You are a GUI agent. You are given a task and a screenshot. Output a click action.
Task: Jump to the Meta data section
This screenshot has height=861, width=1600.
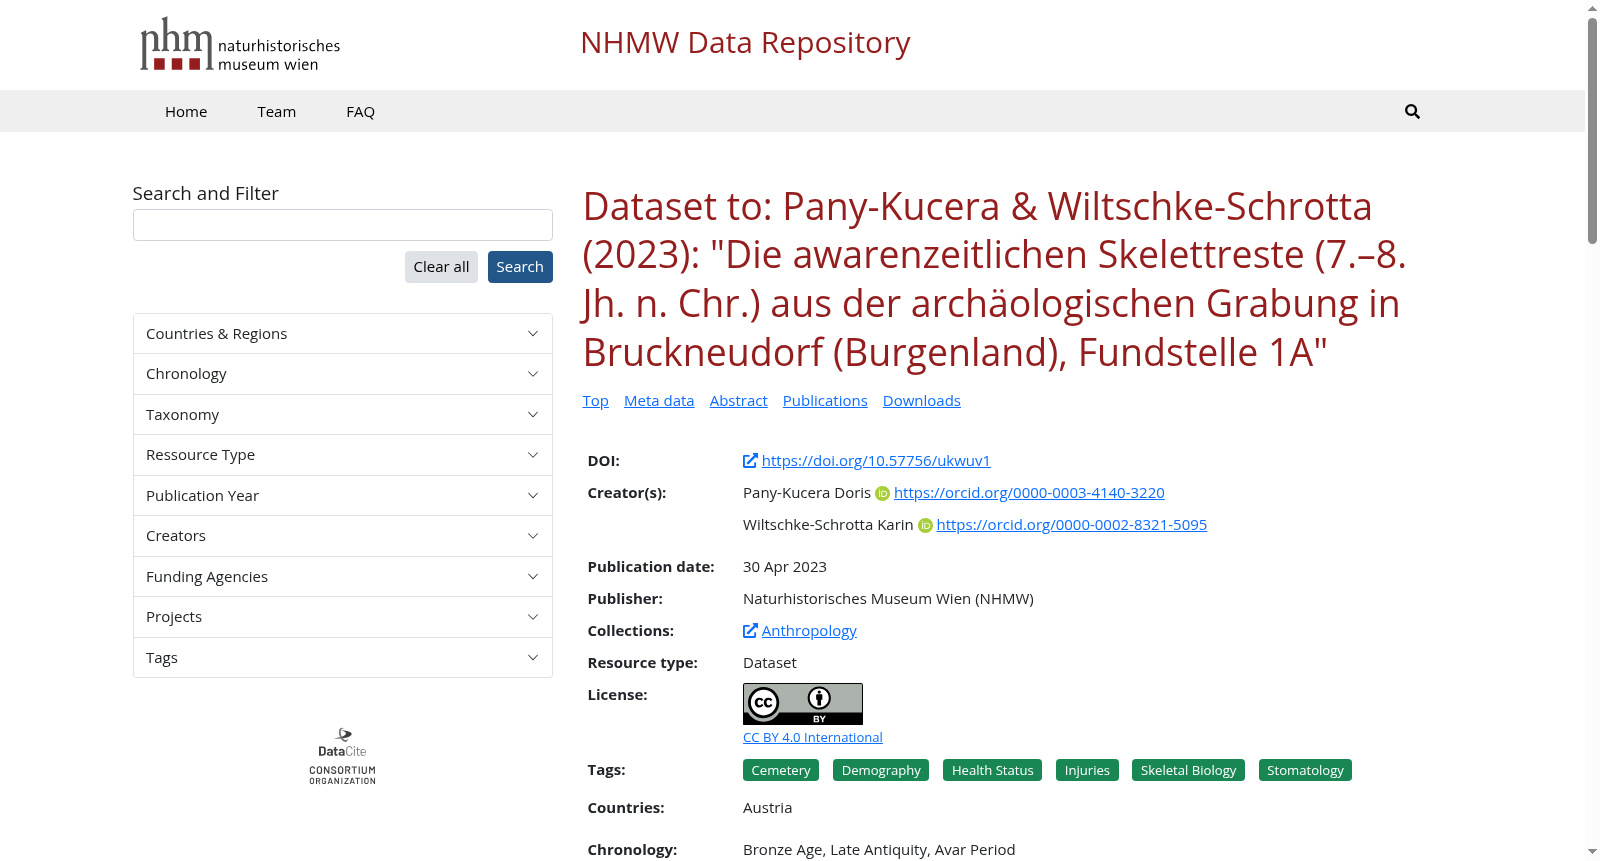click(x=659, y=401)
